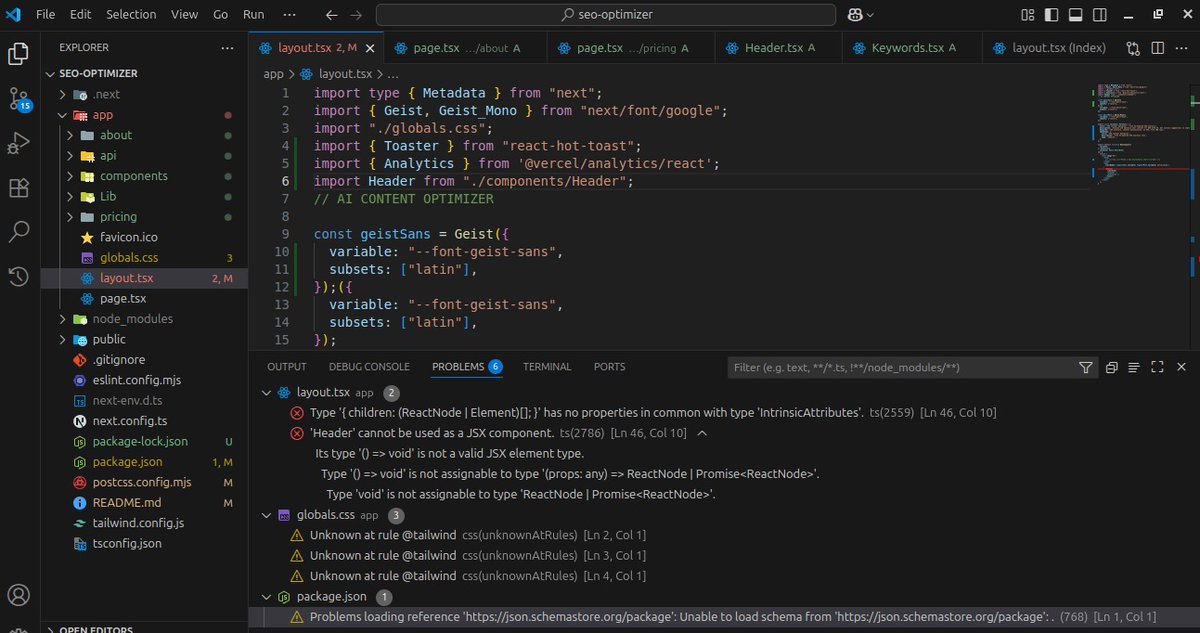
Task: Collapse layout.tsx problems group
Action: click(264, 393)
